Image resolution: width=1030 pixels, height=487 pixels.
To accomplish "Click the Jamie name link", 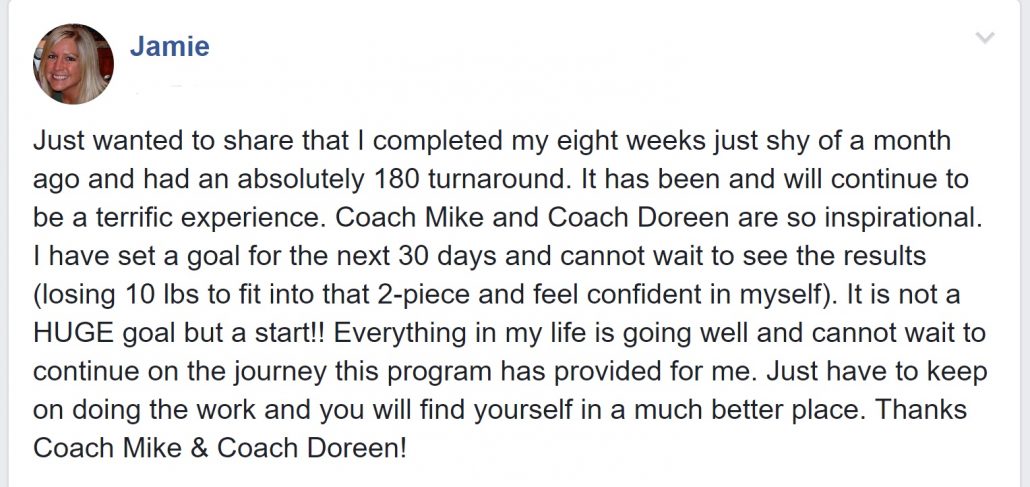I will tap(169, 46).
